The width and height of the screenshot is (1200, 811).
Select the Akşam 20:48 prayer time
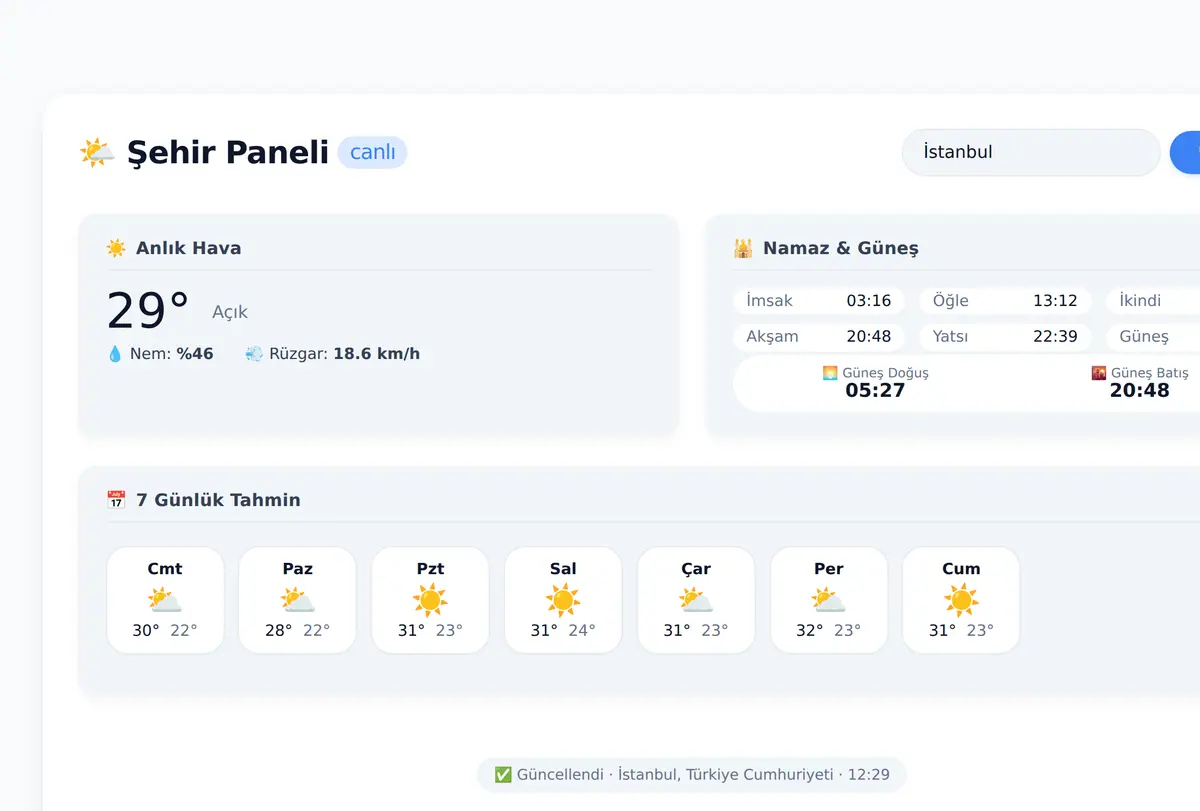[x=819, y=337]
